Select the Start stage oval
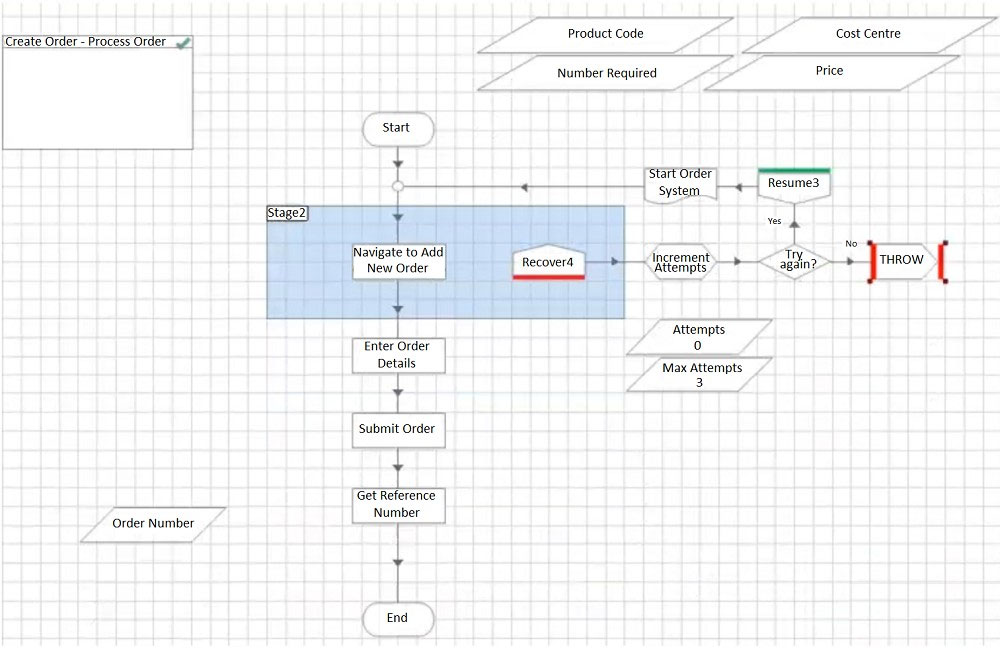The image size is (1000, 651). tap(397, 128)
